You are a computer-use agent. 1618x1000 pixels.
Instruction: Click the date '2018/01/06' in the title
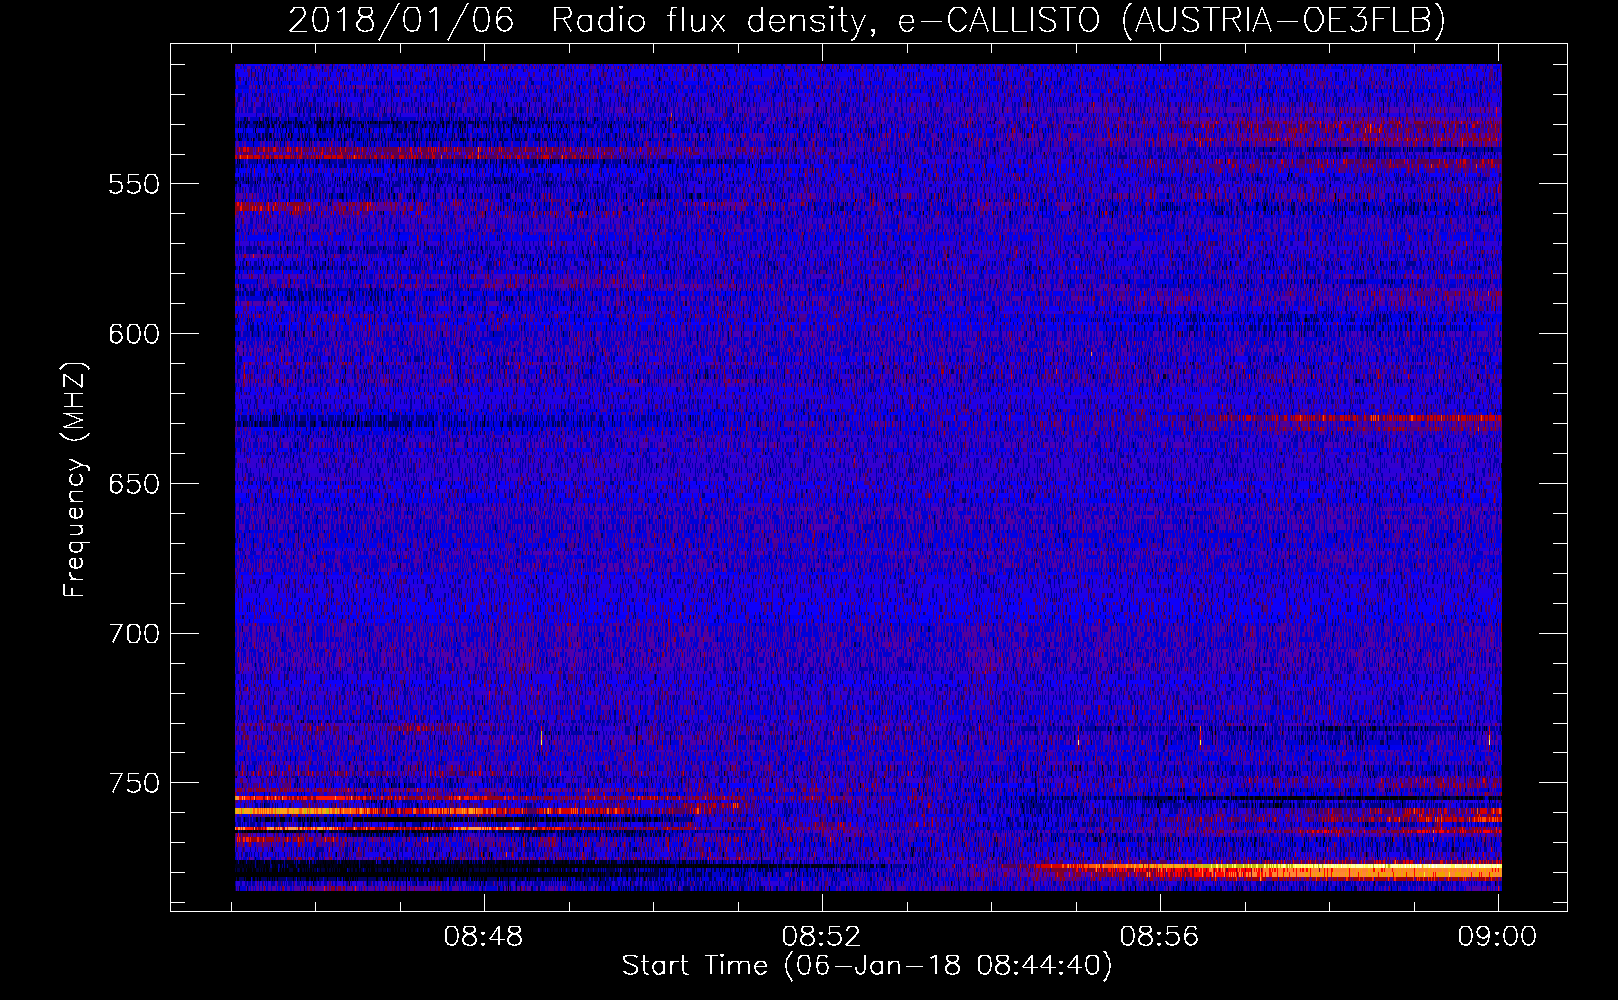tap(402, 20)
